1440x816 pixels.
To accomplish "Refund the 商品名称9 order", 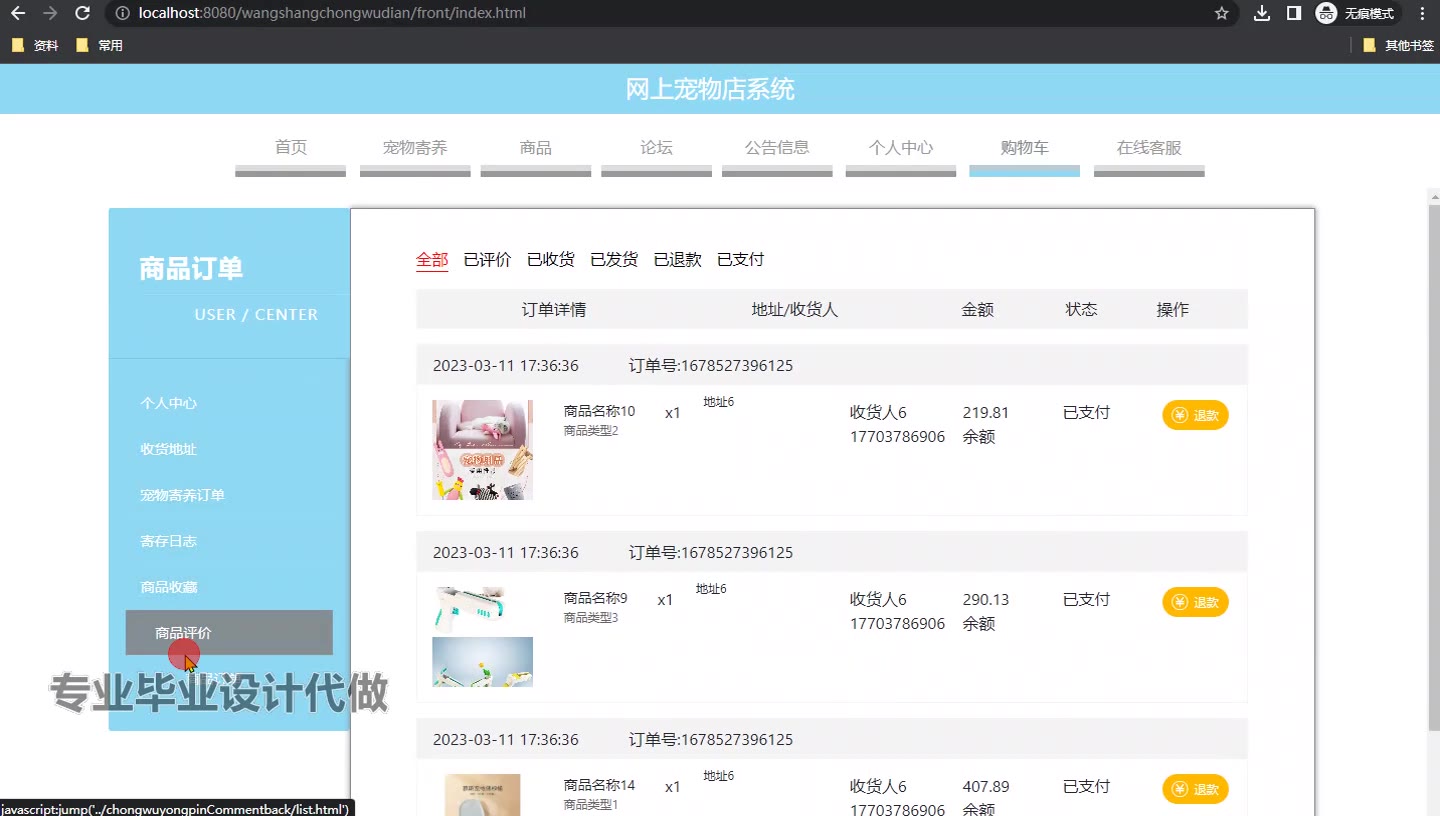I will [1195, 602].
